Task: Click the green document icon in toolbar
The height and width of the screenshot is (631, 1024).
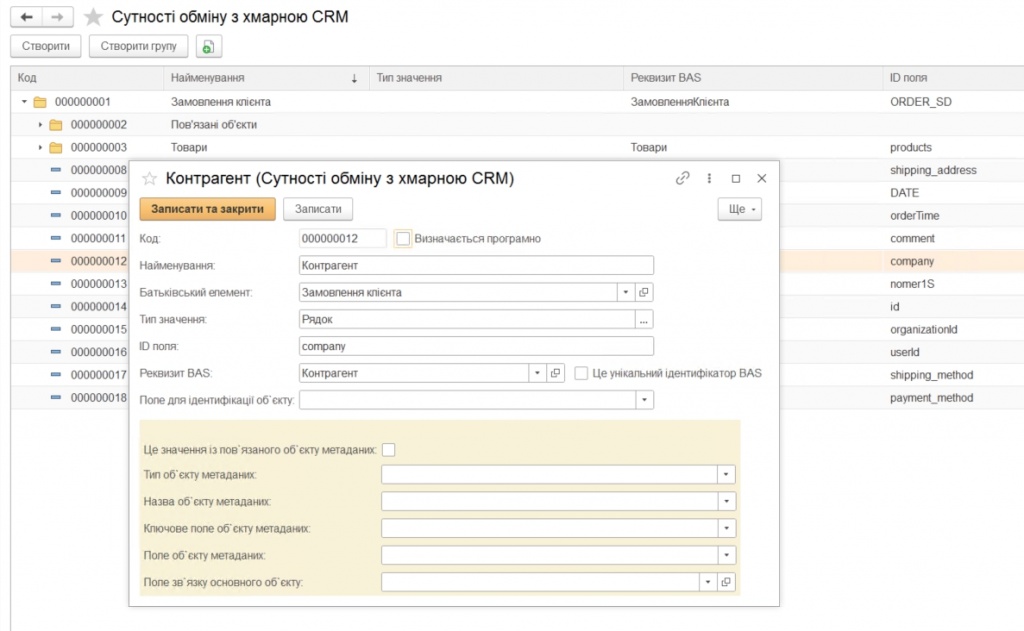Action: click(x=209, y=46)
